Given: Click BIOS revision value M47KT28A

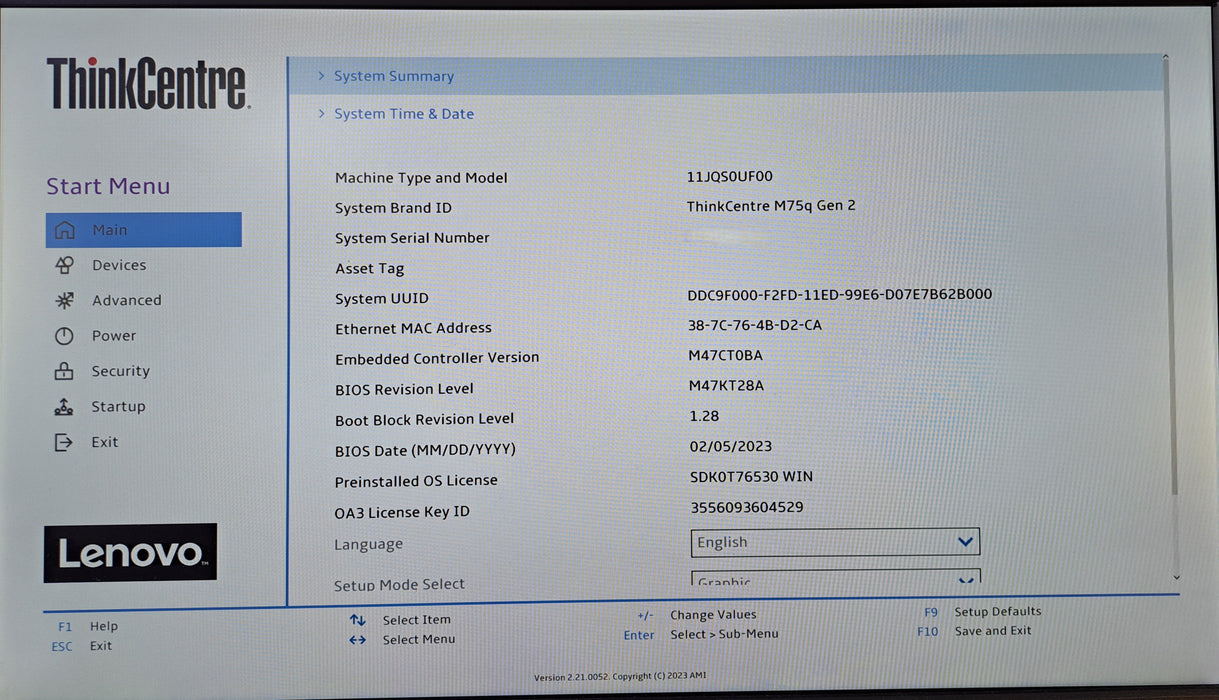Looking at the screenshot, I should coord(727,386).
